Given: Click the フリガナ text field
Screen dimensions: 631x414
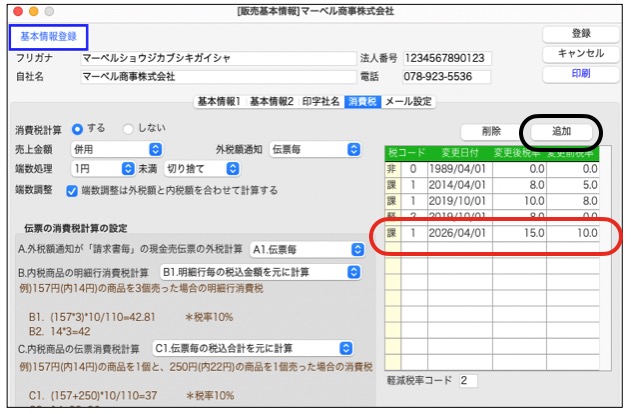Looking at the screenshot, I should 217,58.
